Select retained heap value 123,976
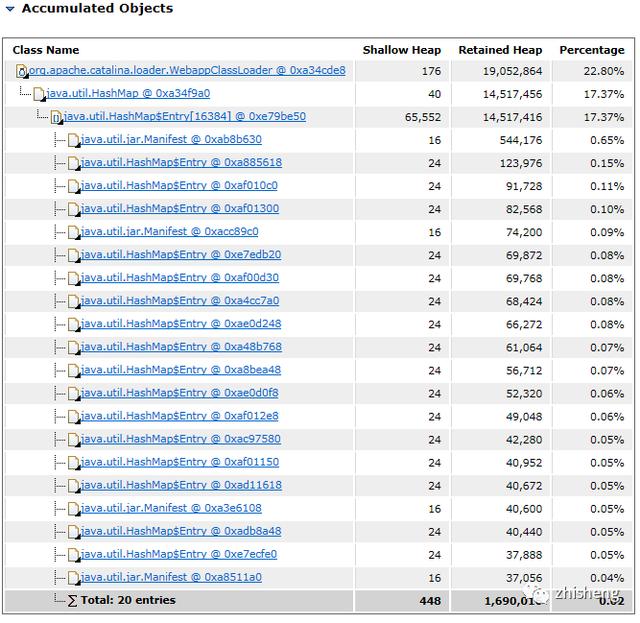Viewport: 640px width, 623px height. pyautogui.click(x=521, y=163)
